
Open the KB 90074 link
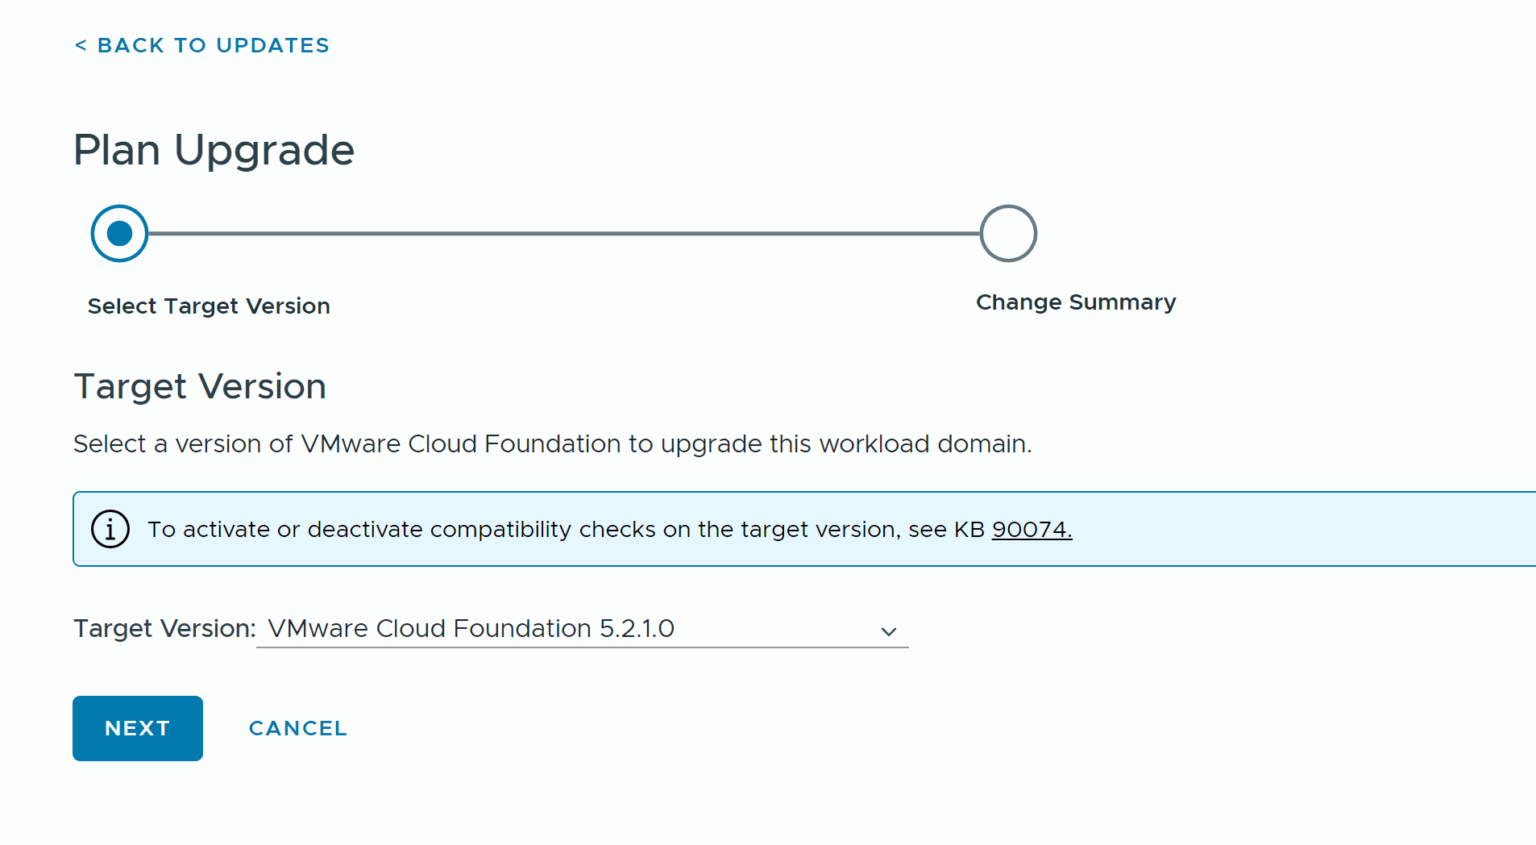point(1031,529)
